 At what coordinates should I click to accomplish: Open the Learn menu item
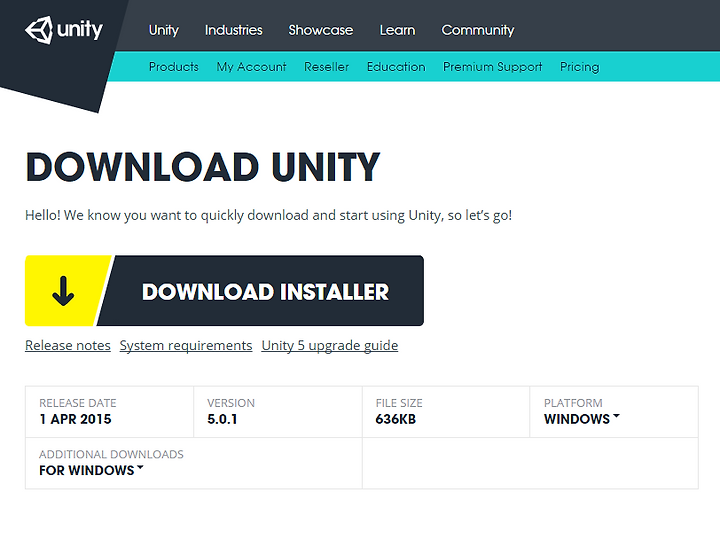click(397, 30)
